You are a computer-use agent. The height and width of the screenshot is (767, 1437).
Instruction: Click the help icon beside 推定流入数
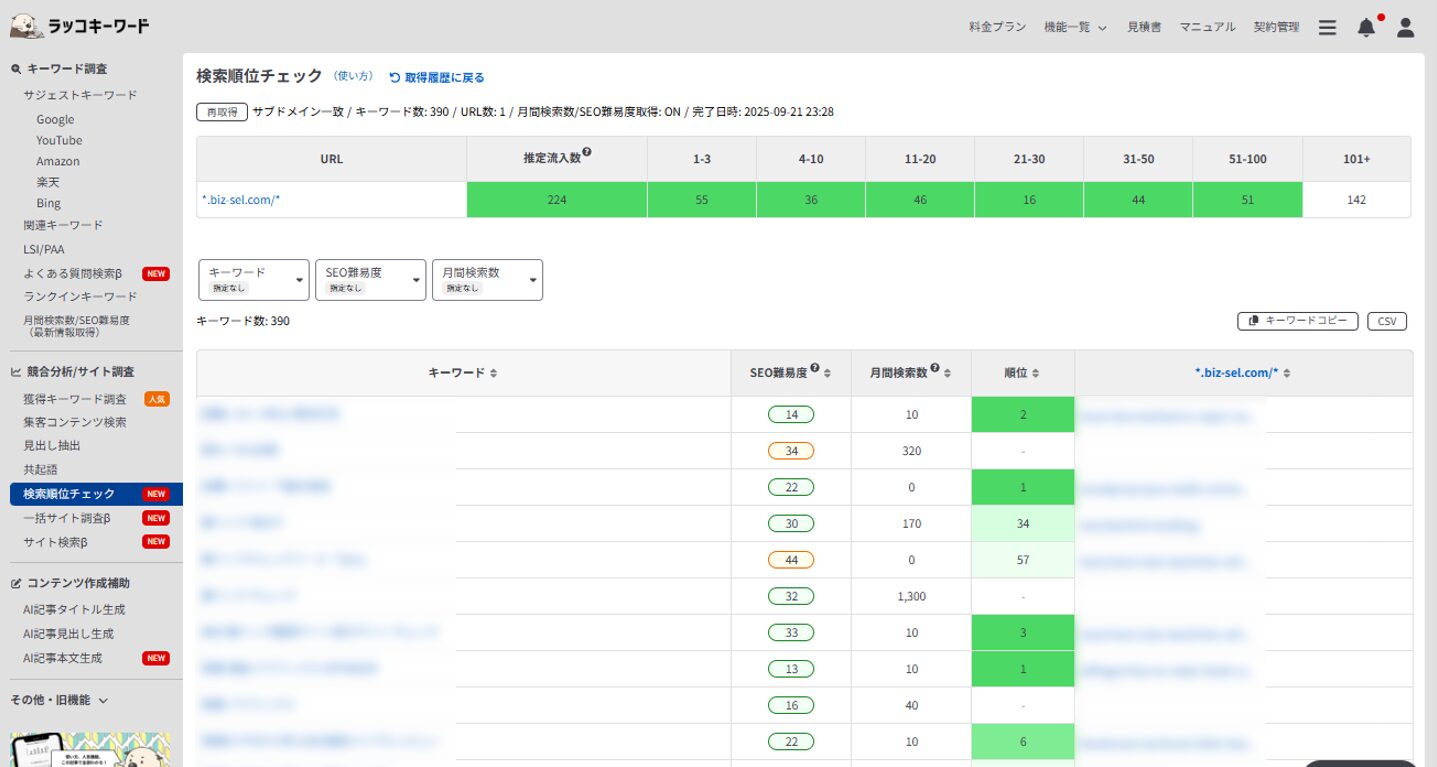click(587, 152)
